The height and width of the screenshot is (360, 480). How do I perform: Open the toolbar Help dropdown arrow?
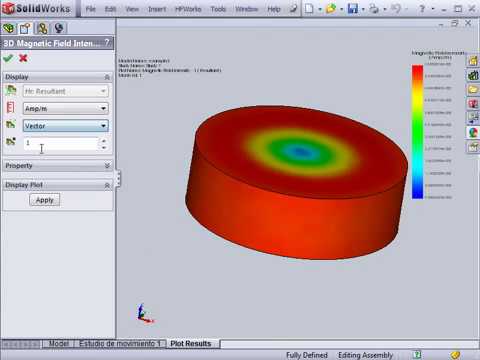click(x=433, y=9)
